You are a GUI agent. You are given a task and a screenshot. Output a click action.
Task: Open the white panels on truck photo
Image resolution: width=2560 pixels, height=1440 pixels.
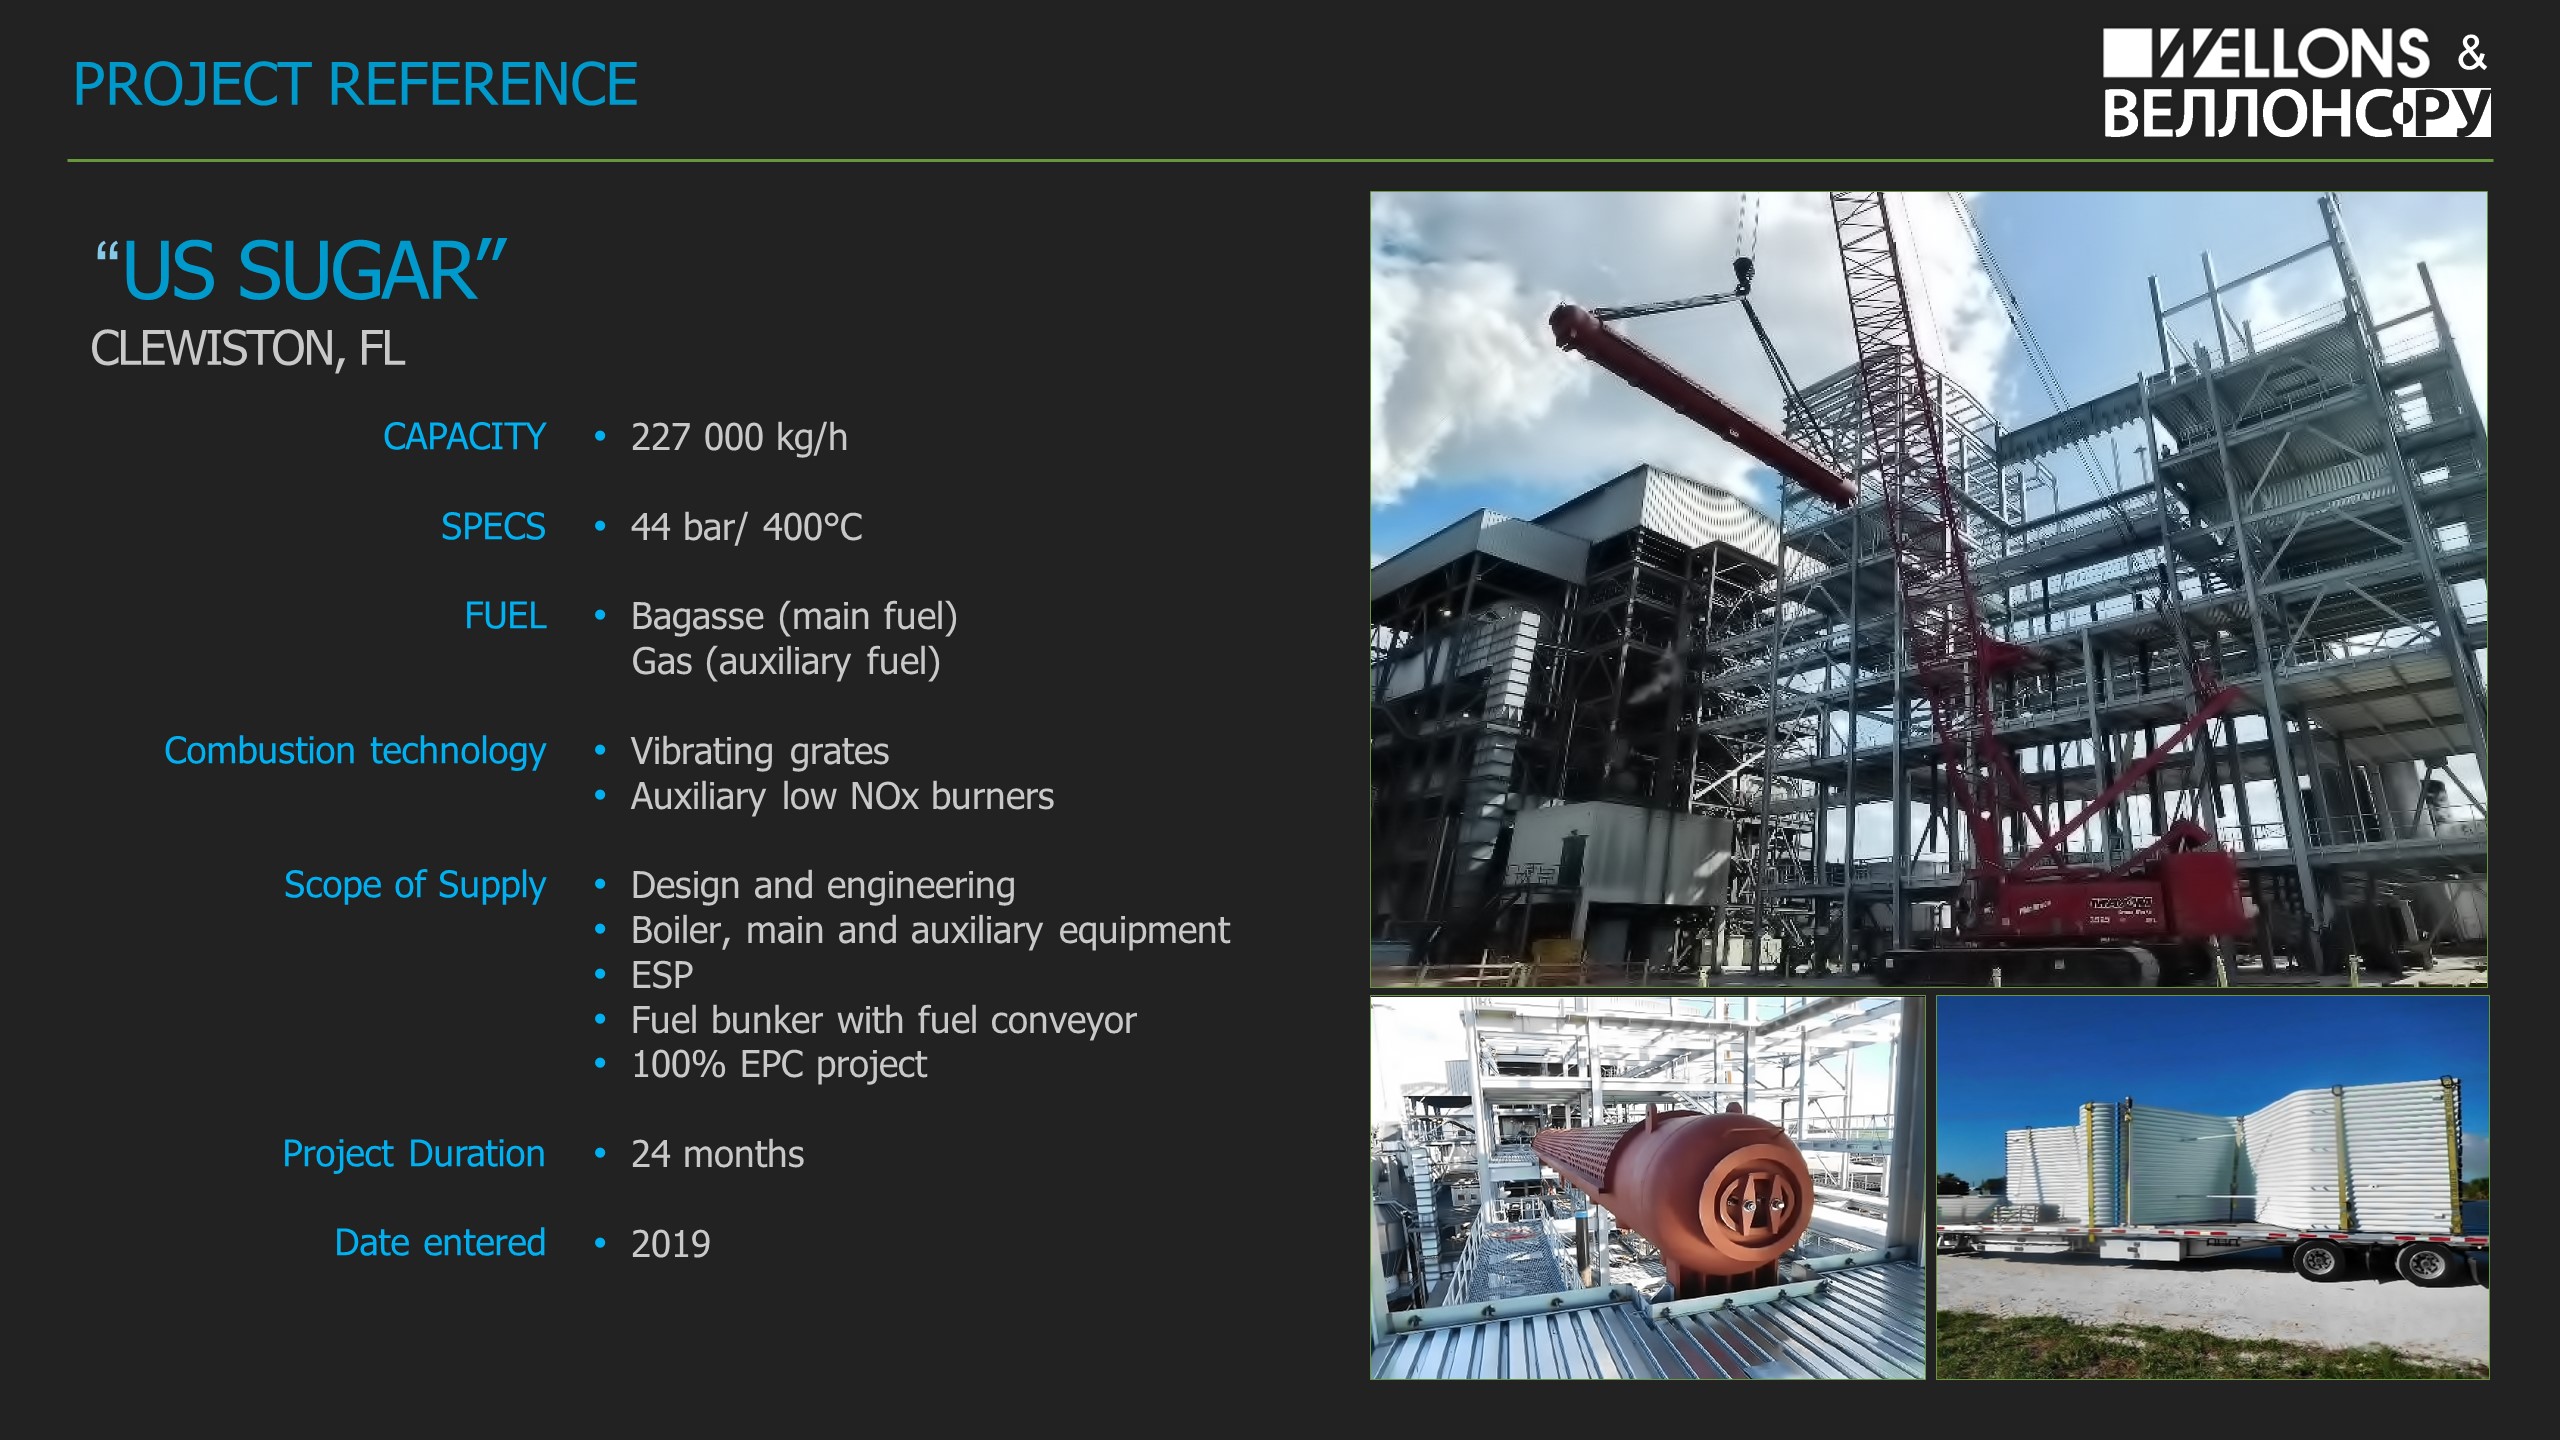2212,1187
